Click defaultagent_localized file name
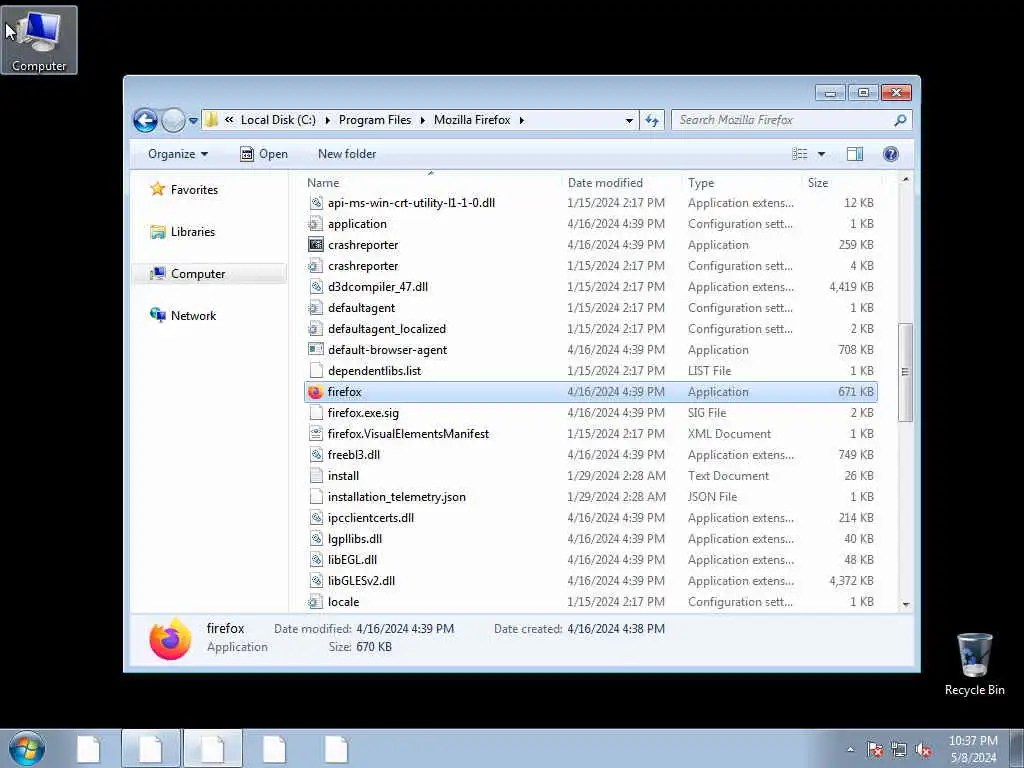Image resolution: width=1024 pixels, height=768 pixels. pos(387,329)
